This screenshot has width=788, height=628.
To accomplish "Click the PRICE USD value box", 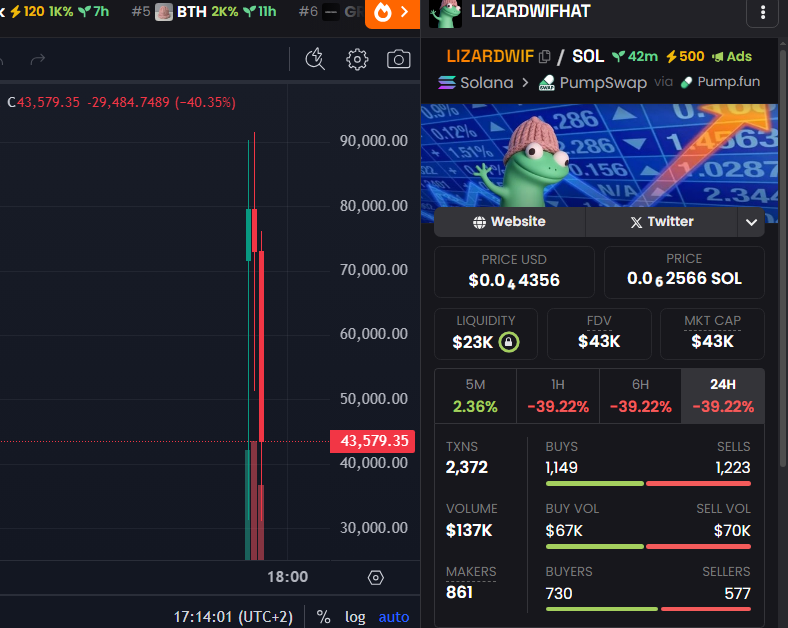I will [x=514, y=272].
